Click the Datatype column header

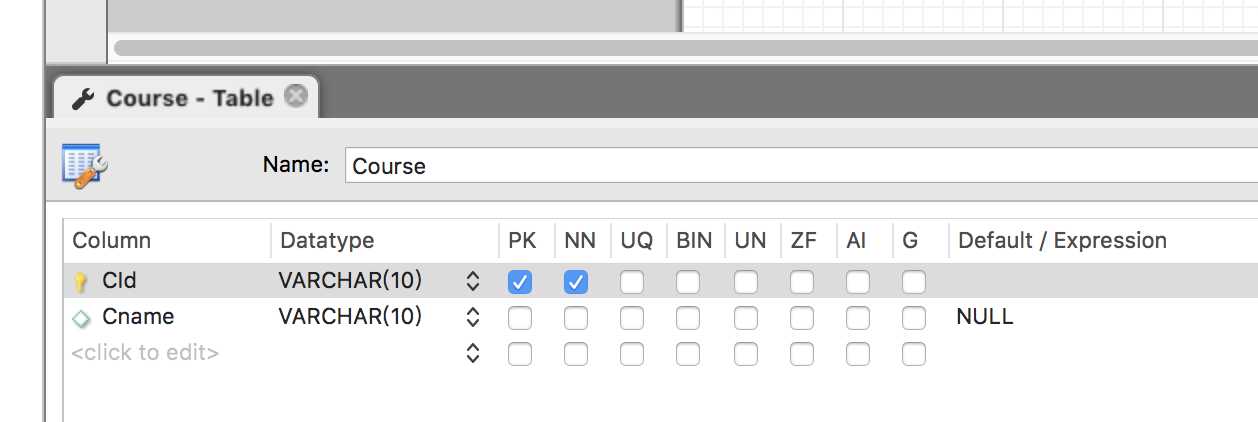point(327,241)
